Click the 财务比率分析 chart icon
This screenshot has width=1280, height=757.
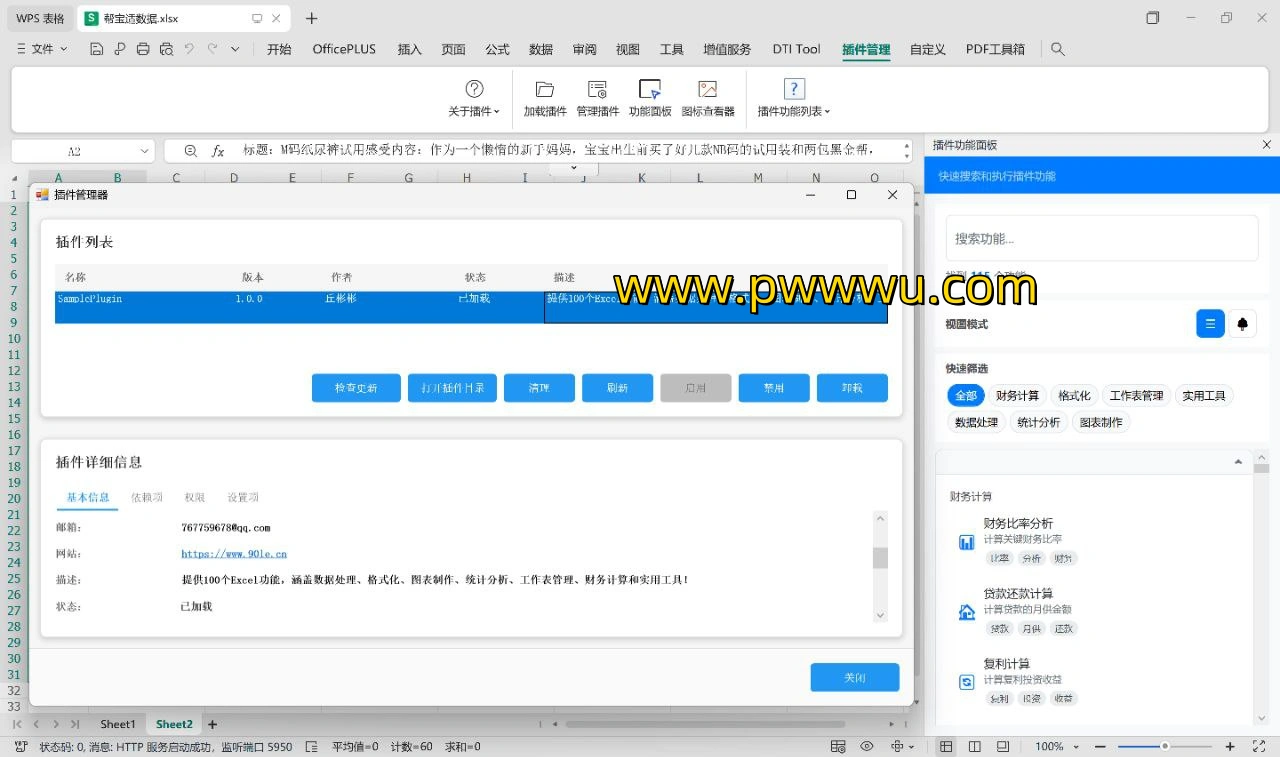click(x=967, y=542)
